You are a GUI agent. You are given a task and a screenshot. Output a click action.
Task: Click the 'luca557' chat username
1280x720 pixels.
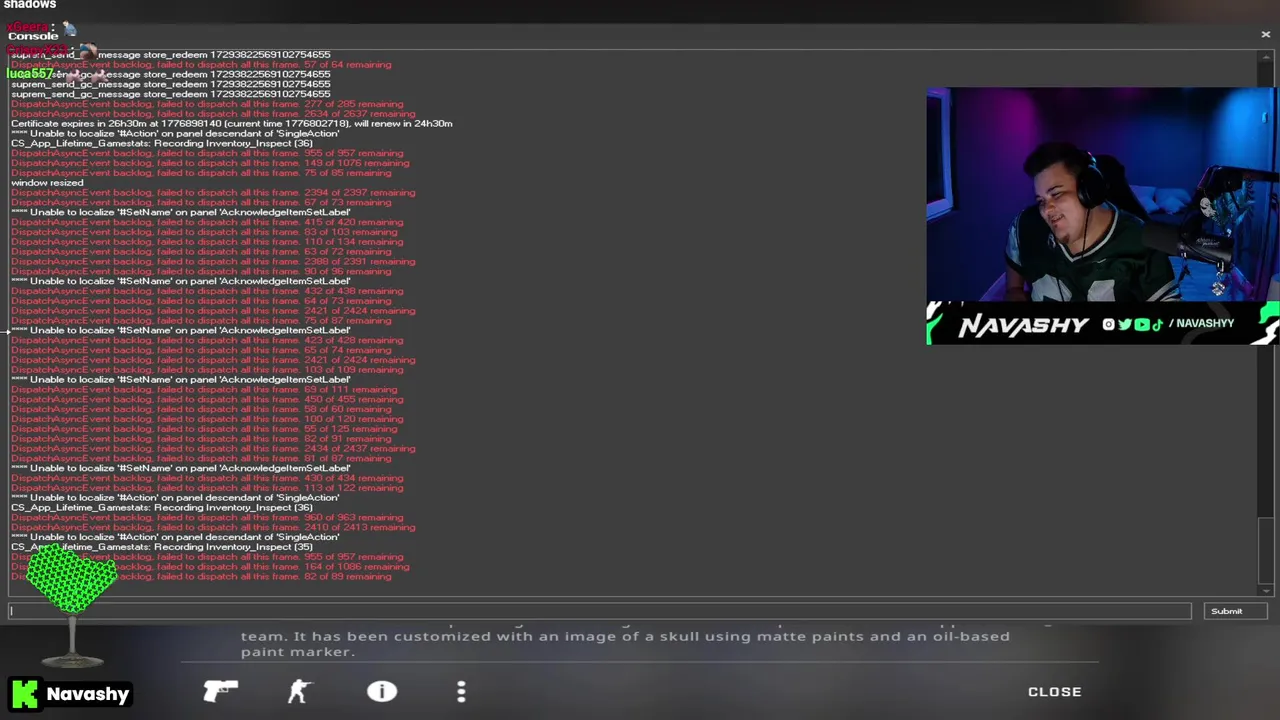[29, 73]
